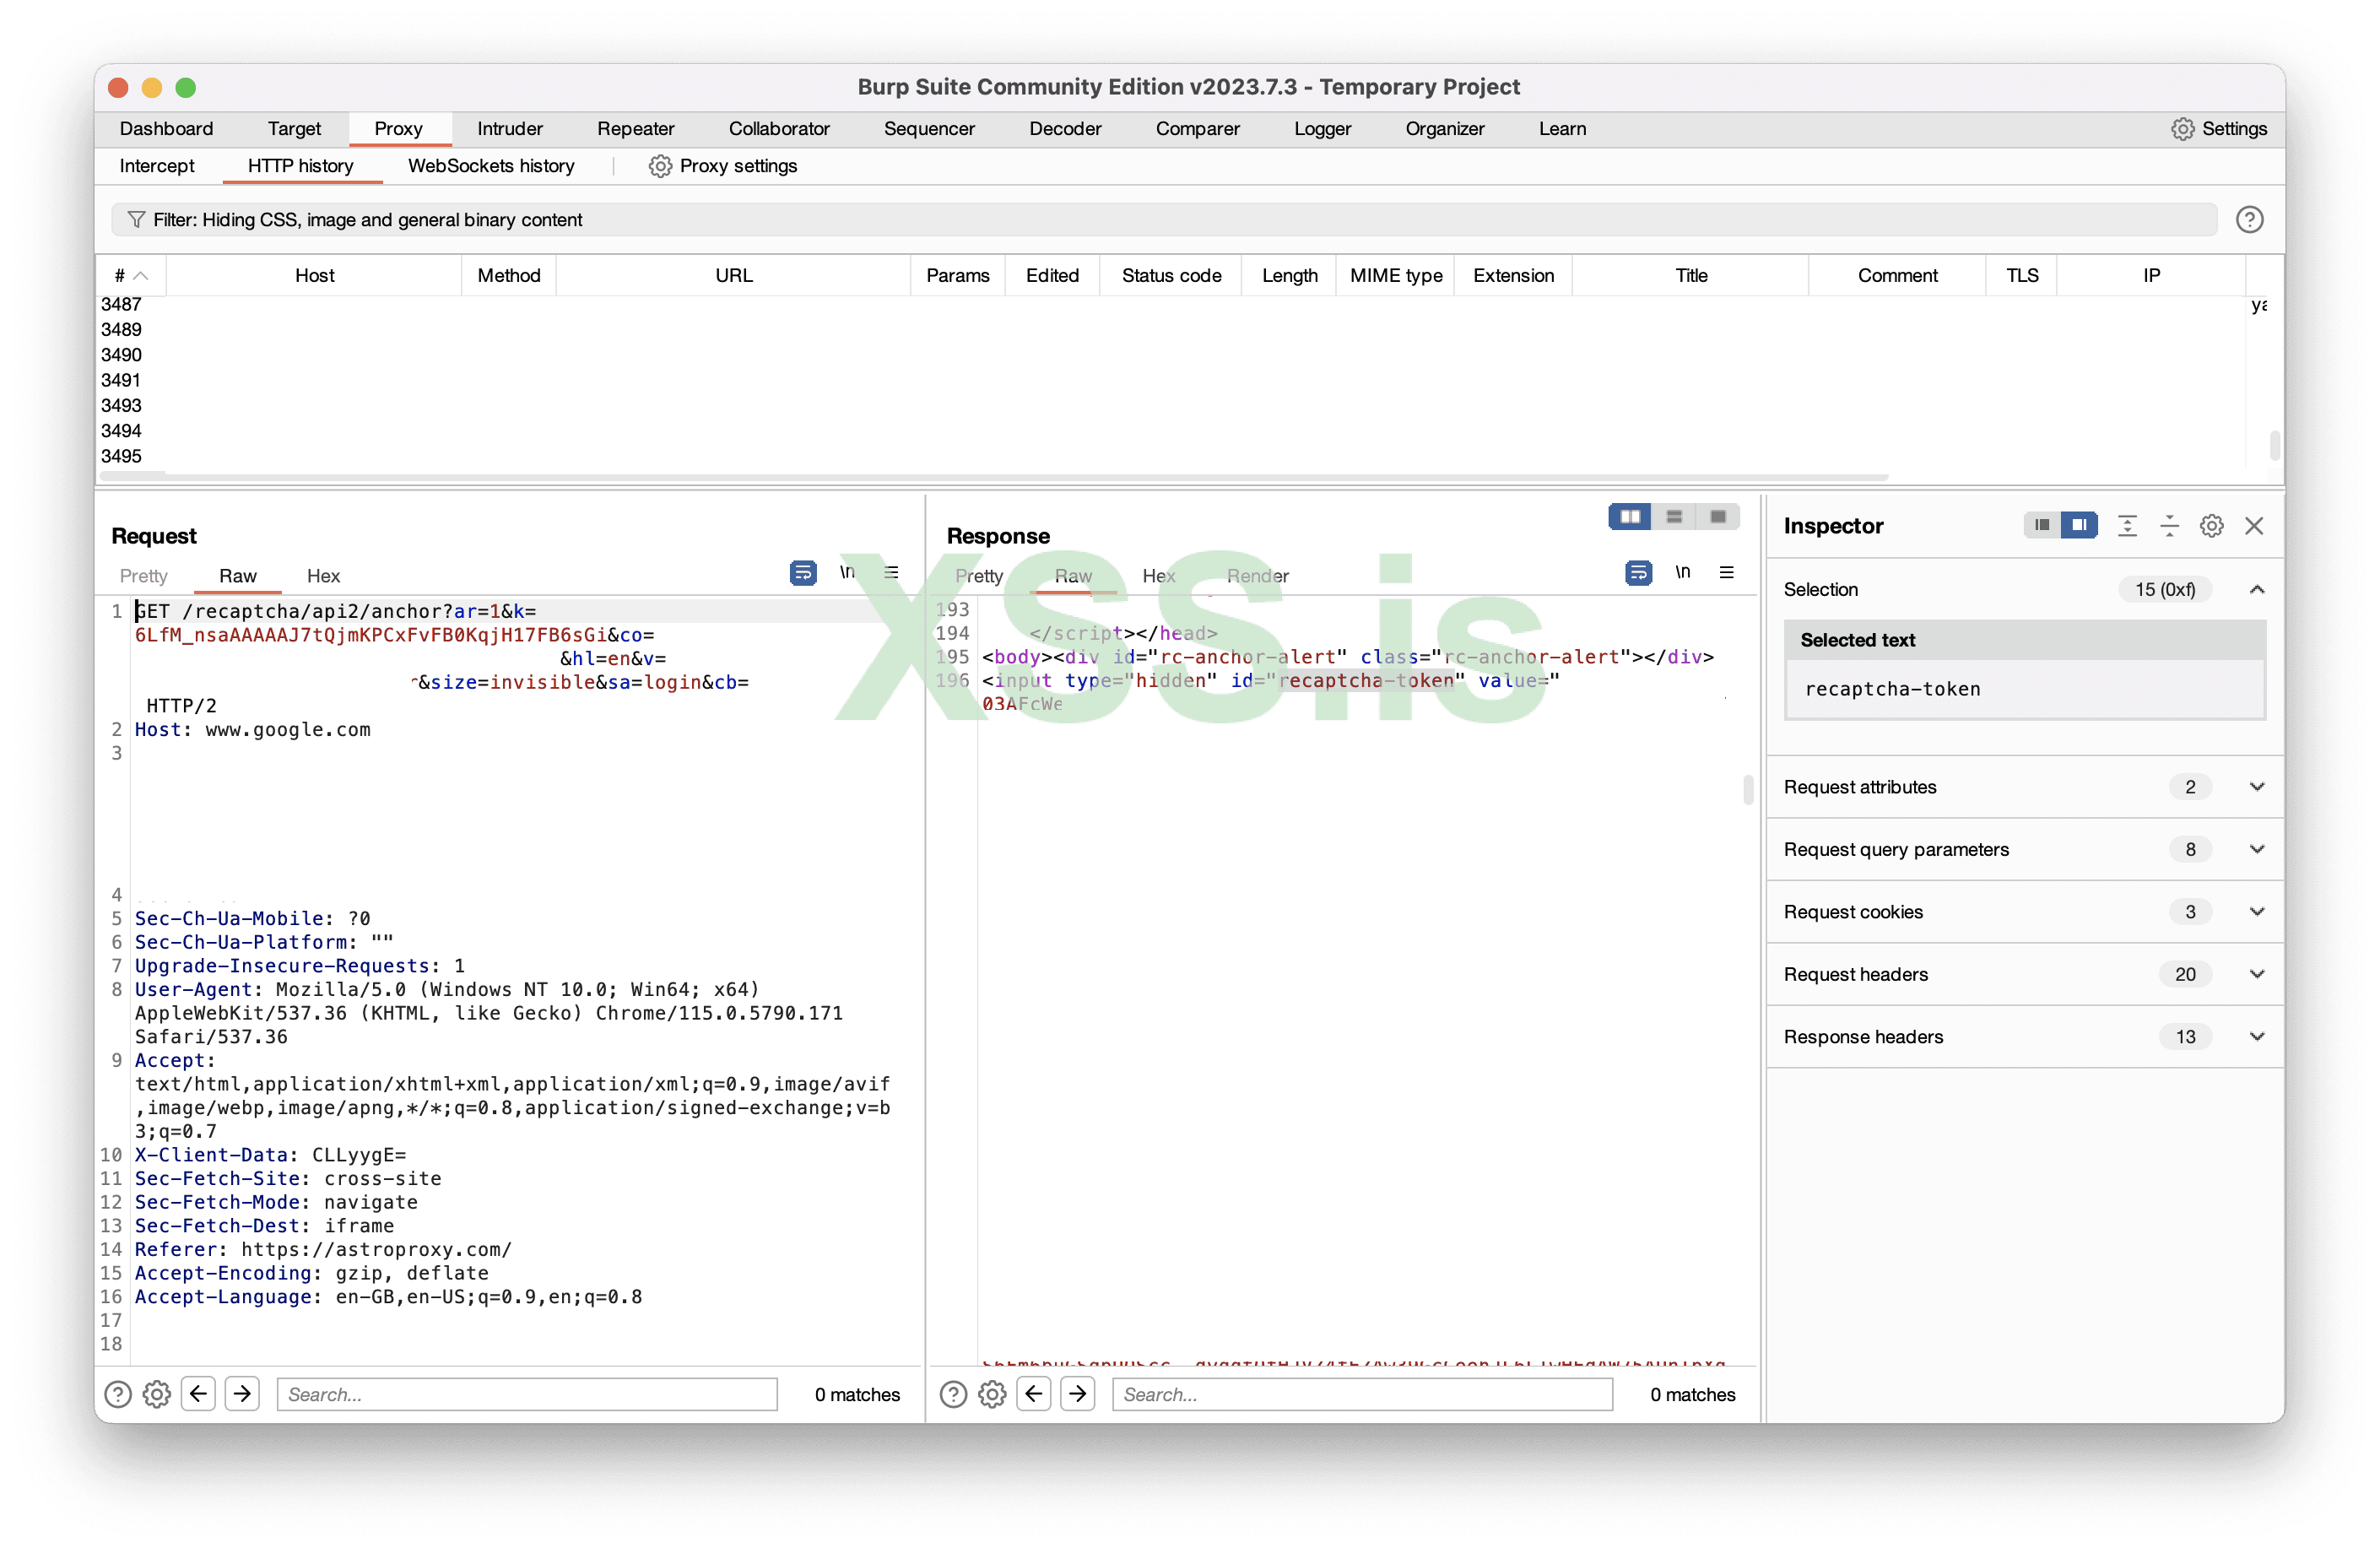Screen dimensions: 2380x1548
Task: Collapse the Selection section chevron
Action: (x=2257, y=589)
